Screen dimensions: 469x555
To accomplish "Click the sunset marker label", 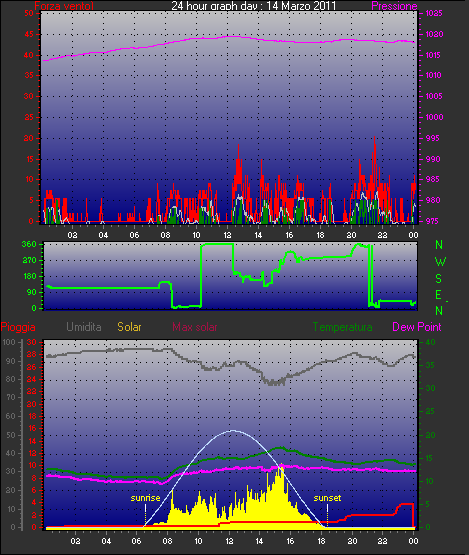I will [327, 498].
